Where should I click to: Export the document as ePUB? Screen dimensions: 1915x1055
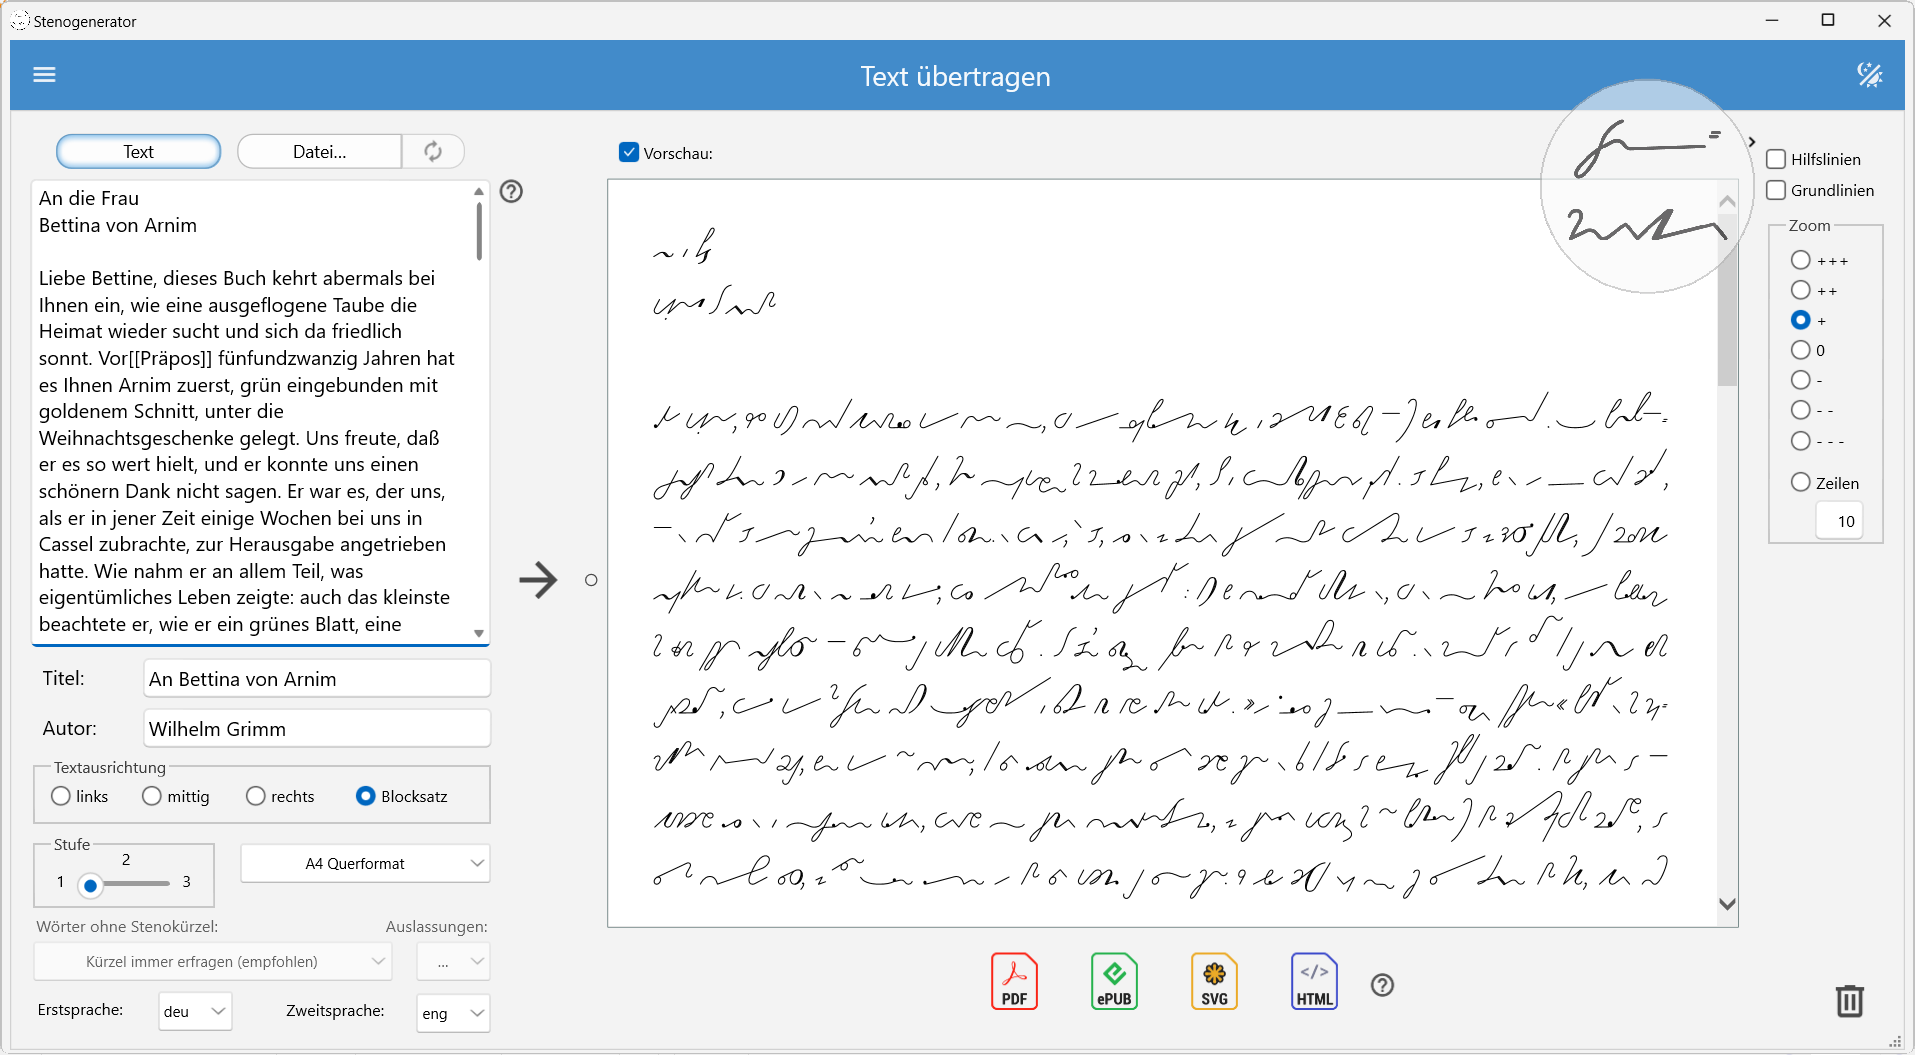(1114, 981)
